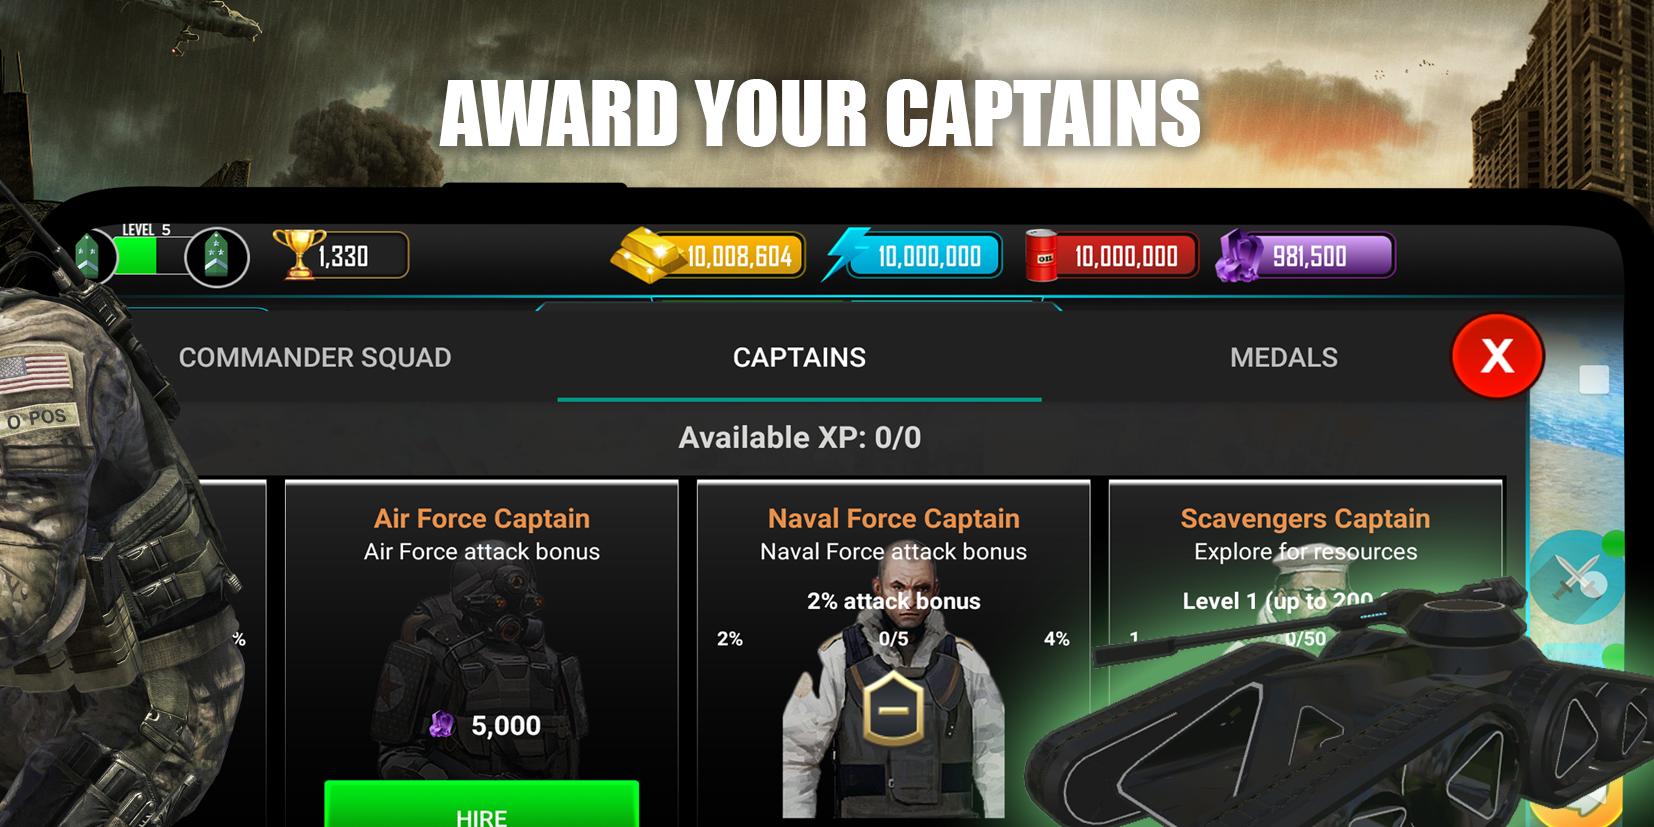The width and height of the screenshot is (1654, 827).
Task: Click the gold bars resource icon
Action: [x=646, y=255]
